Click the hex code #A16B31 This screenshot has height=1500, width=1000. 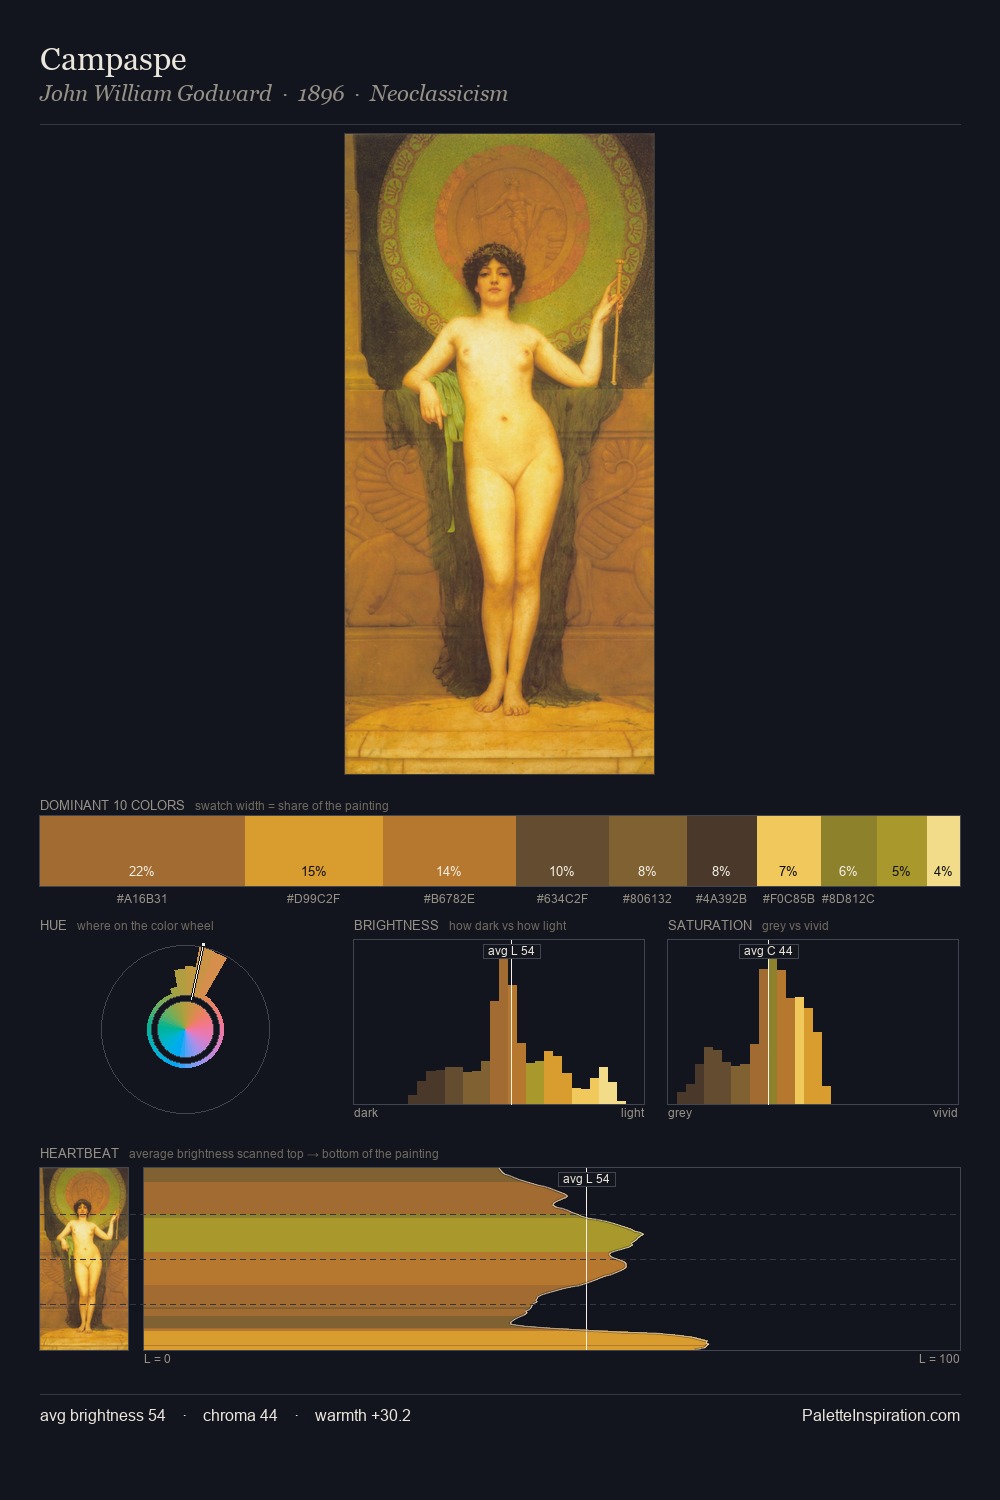pyautogui.click(x=142, y=899)
